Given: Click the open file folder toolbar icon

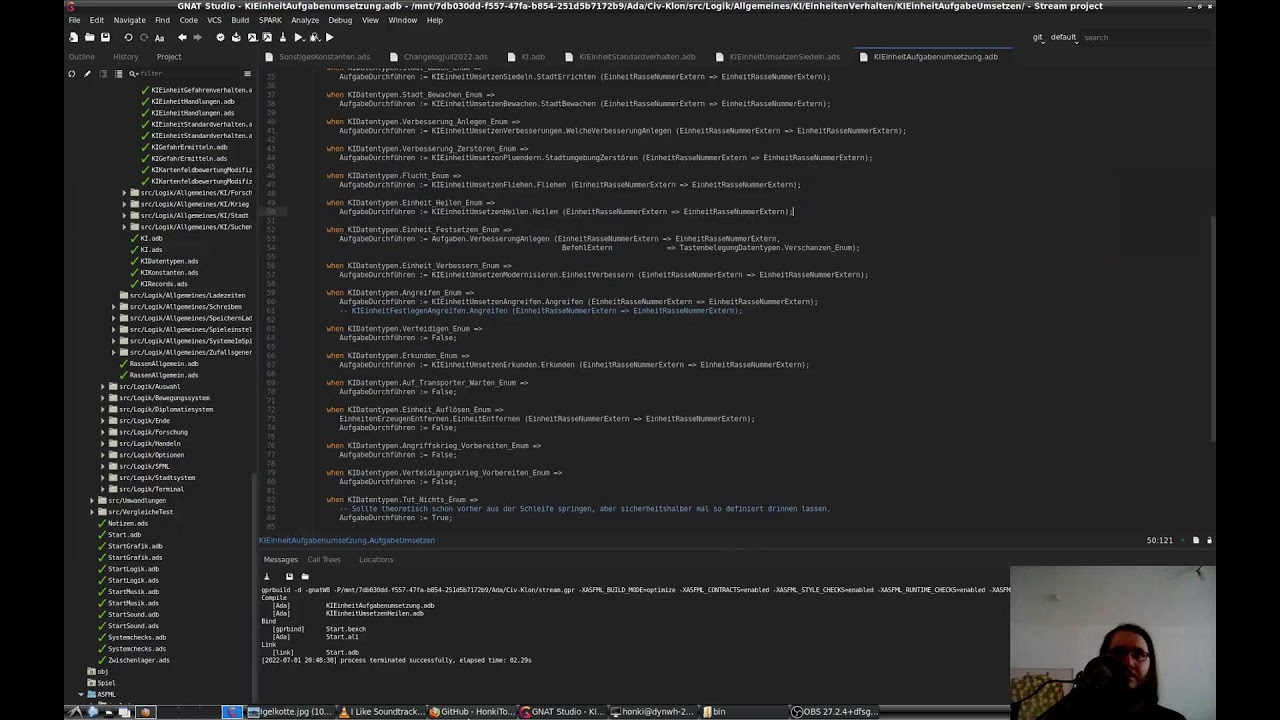Looking at the screenshot, I should 89,37.
